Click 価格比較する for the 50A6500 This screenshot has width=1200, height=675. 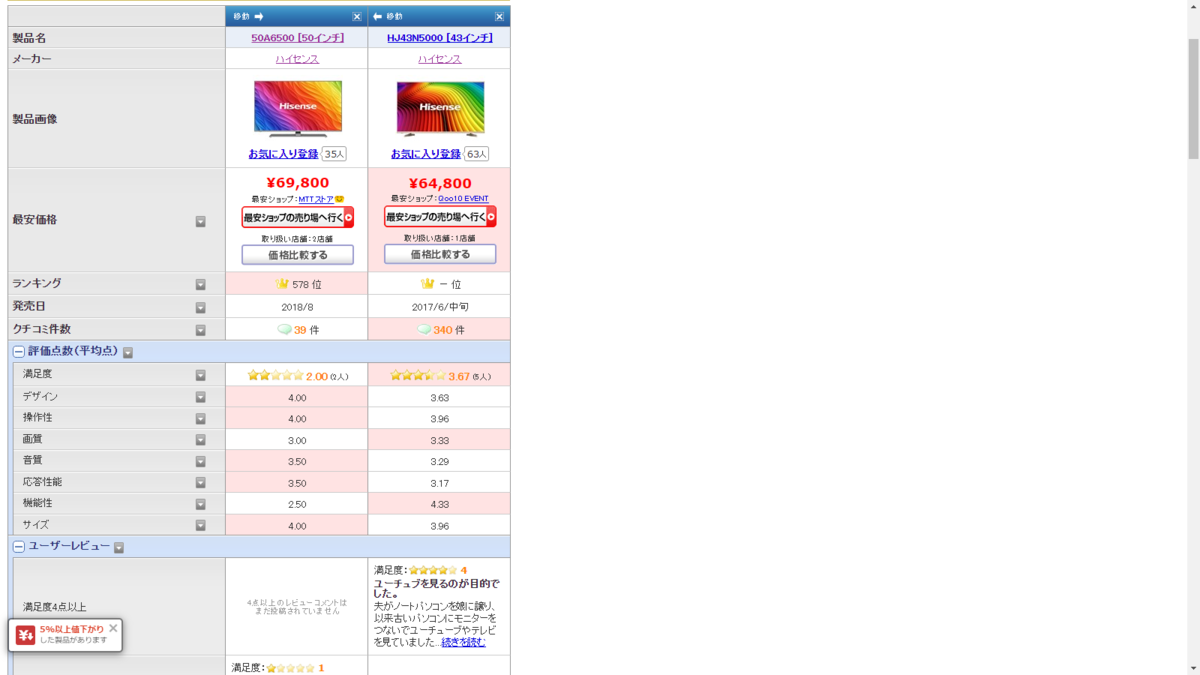pyautogui.click(x=298, y=255)
